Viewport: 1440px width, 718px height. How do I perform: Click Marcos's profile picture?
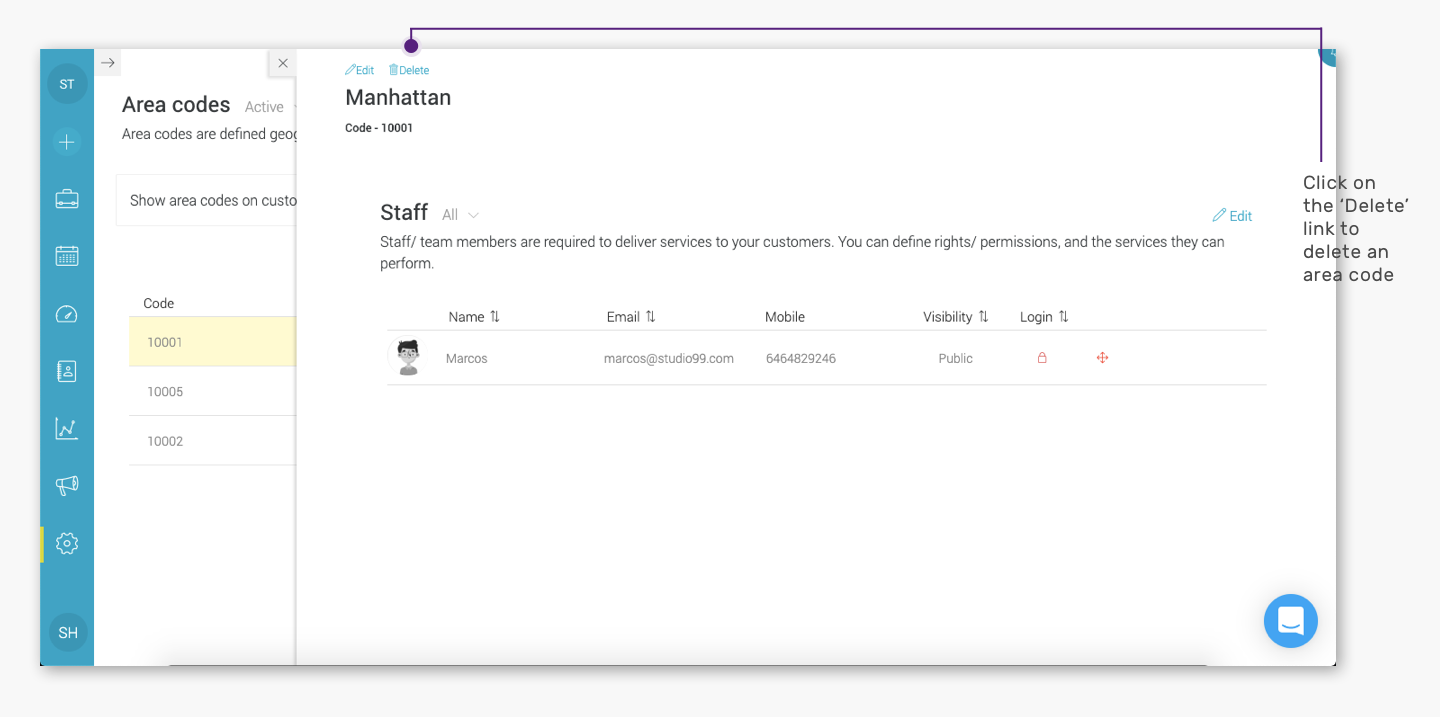(x=407, y=357)
